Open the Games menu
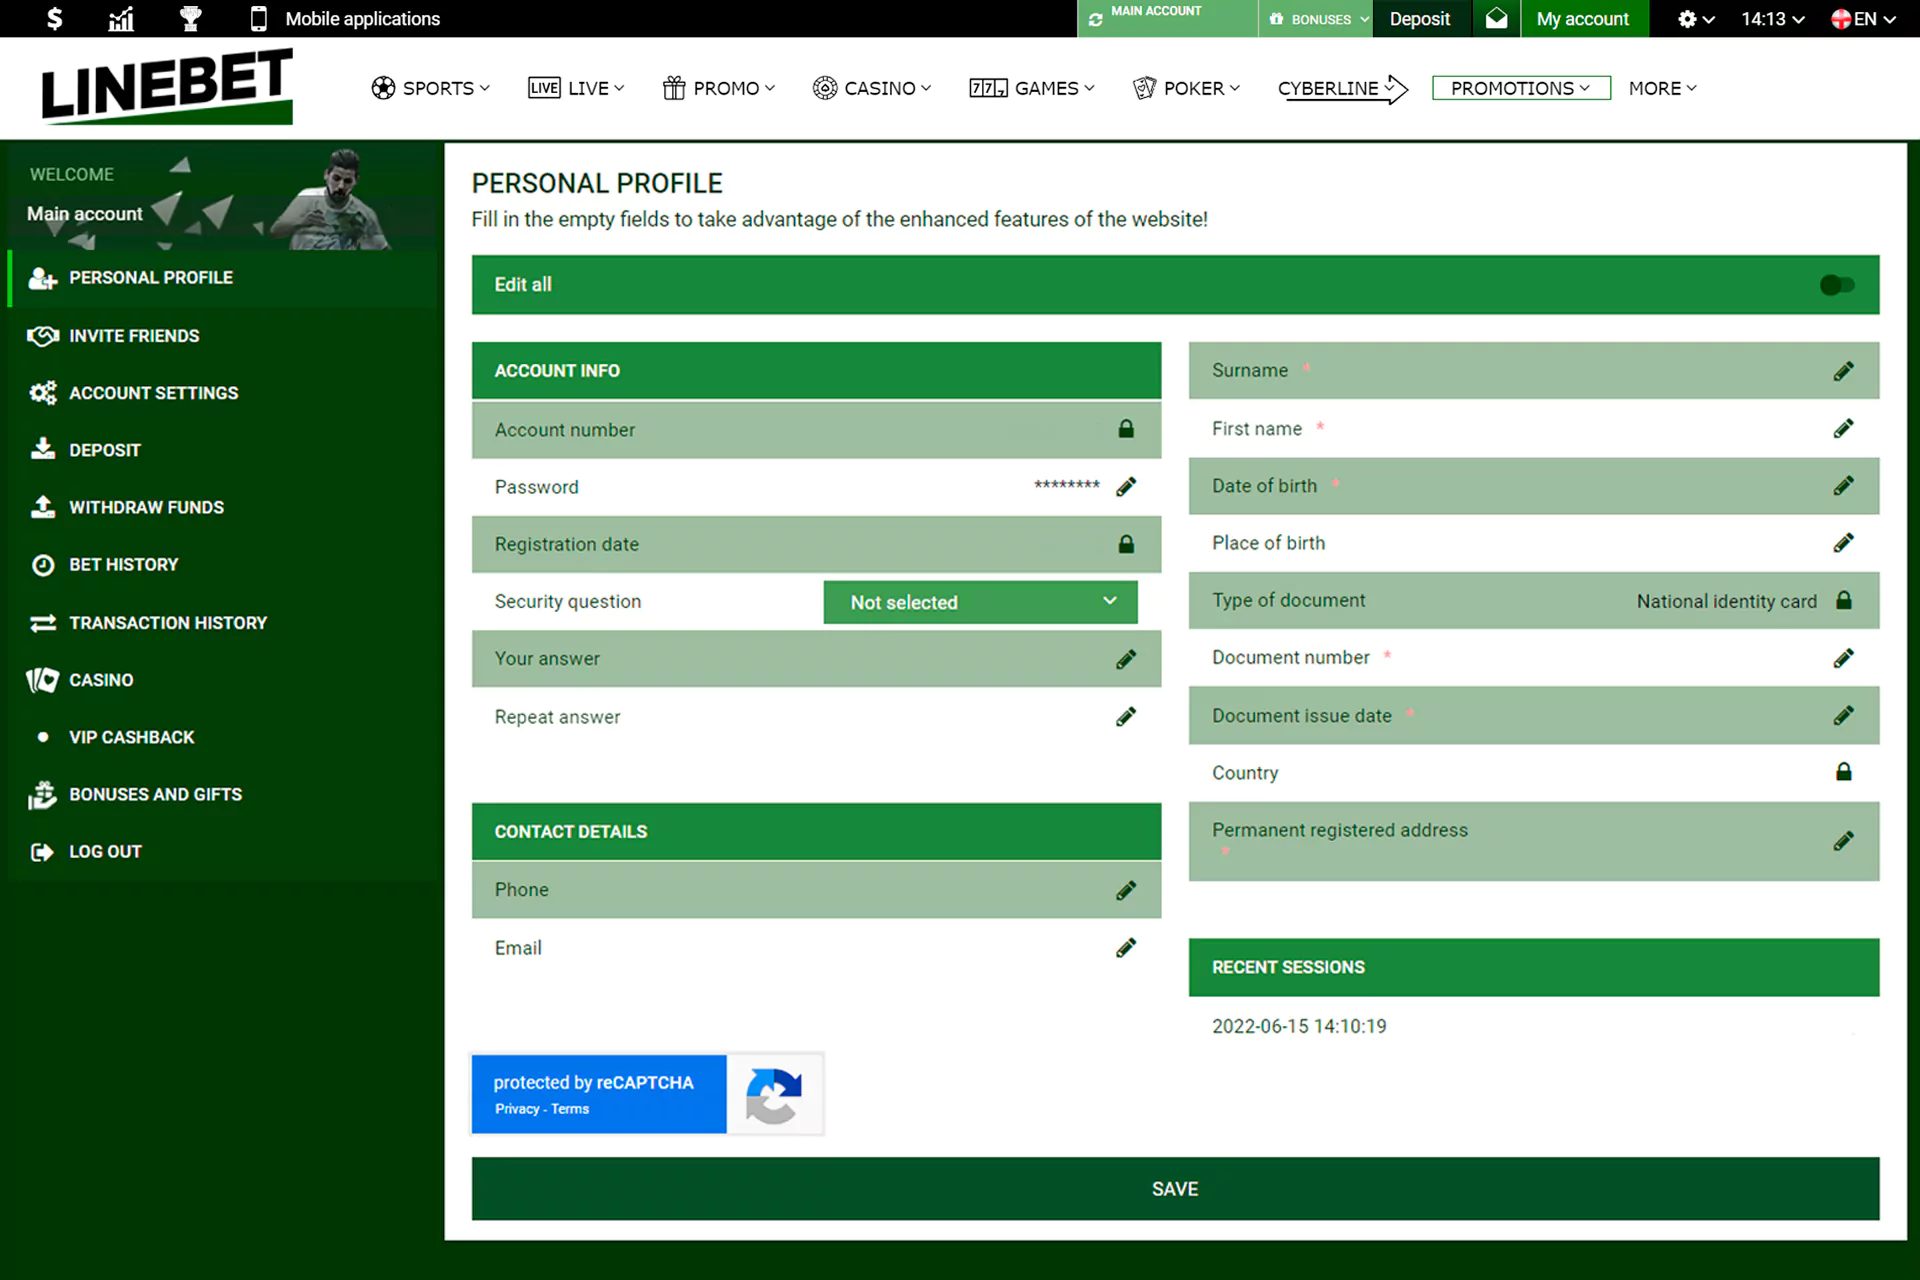Screen dimensions: 1920x1280 1031,88
